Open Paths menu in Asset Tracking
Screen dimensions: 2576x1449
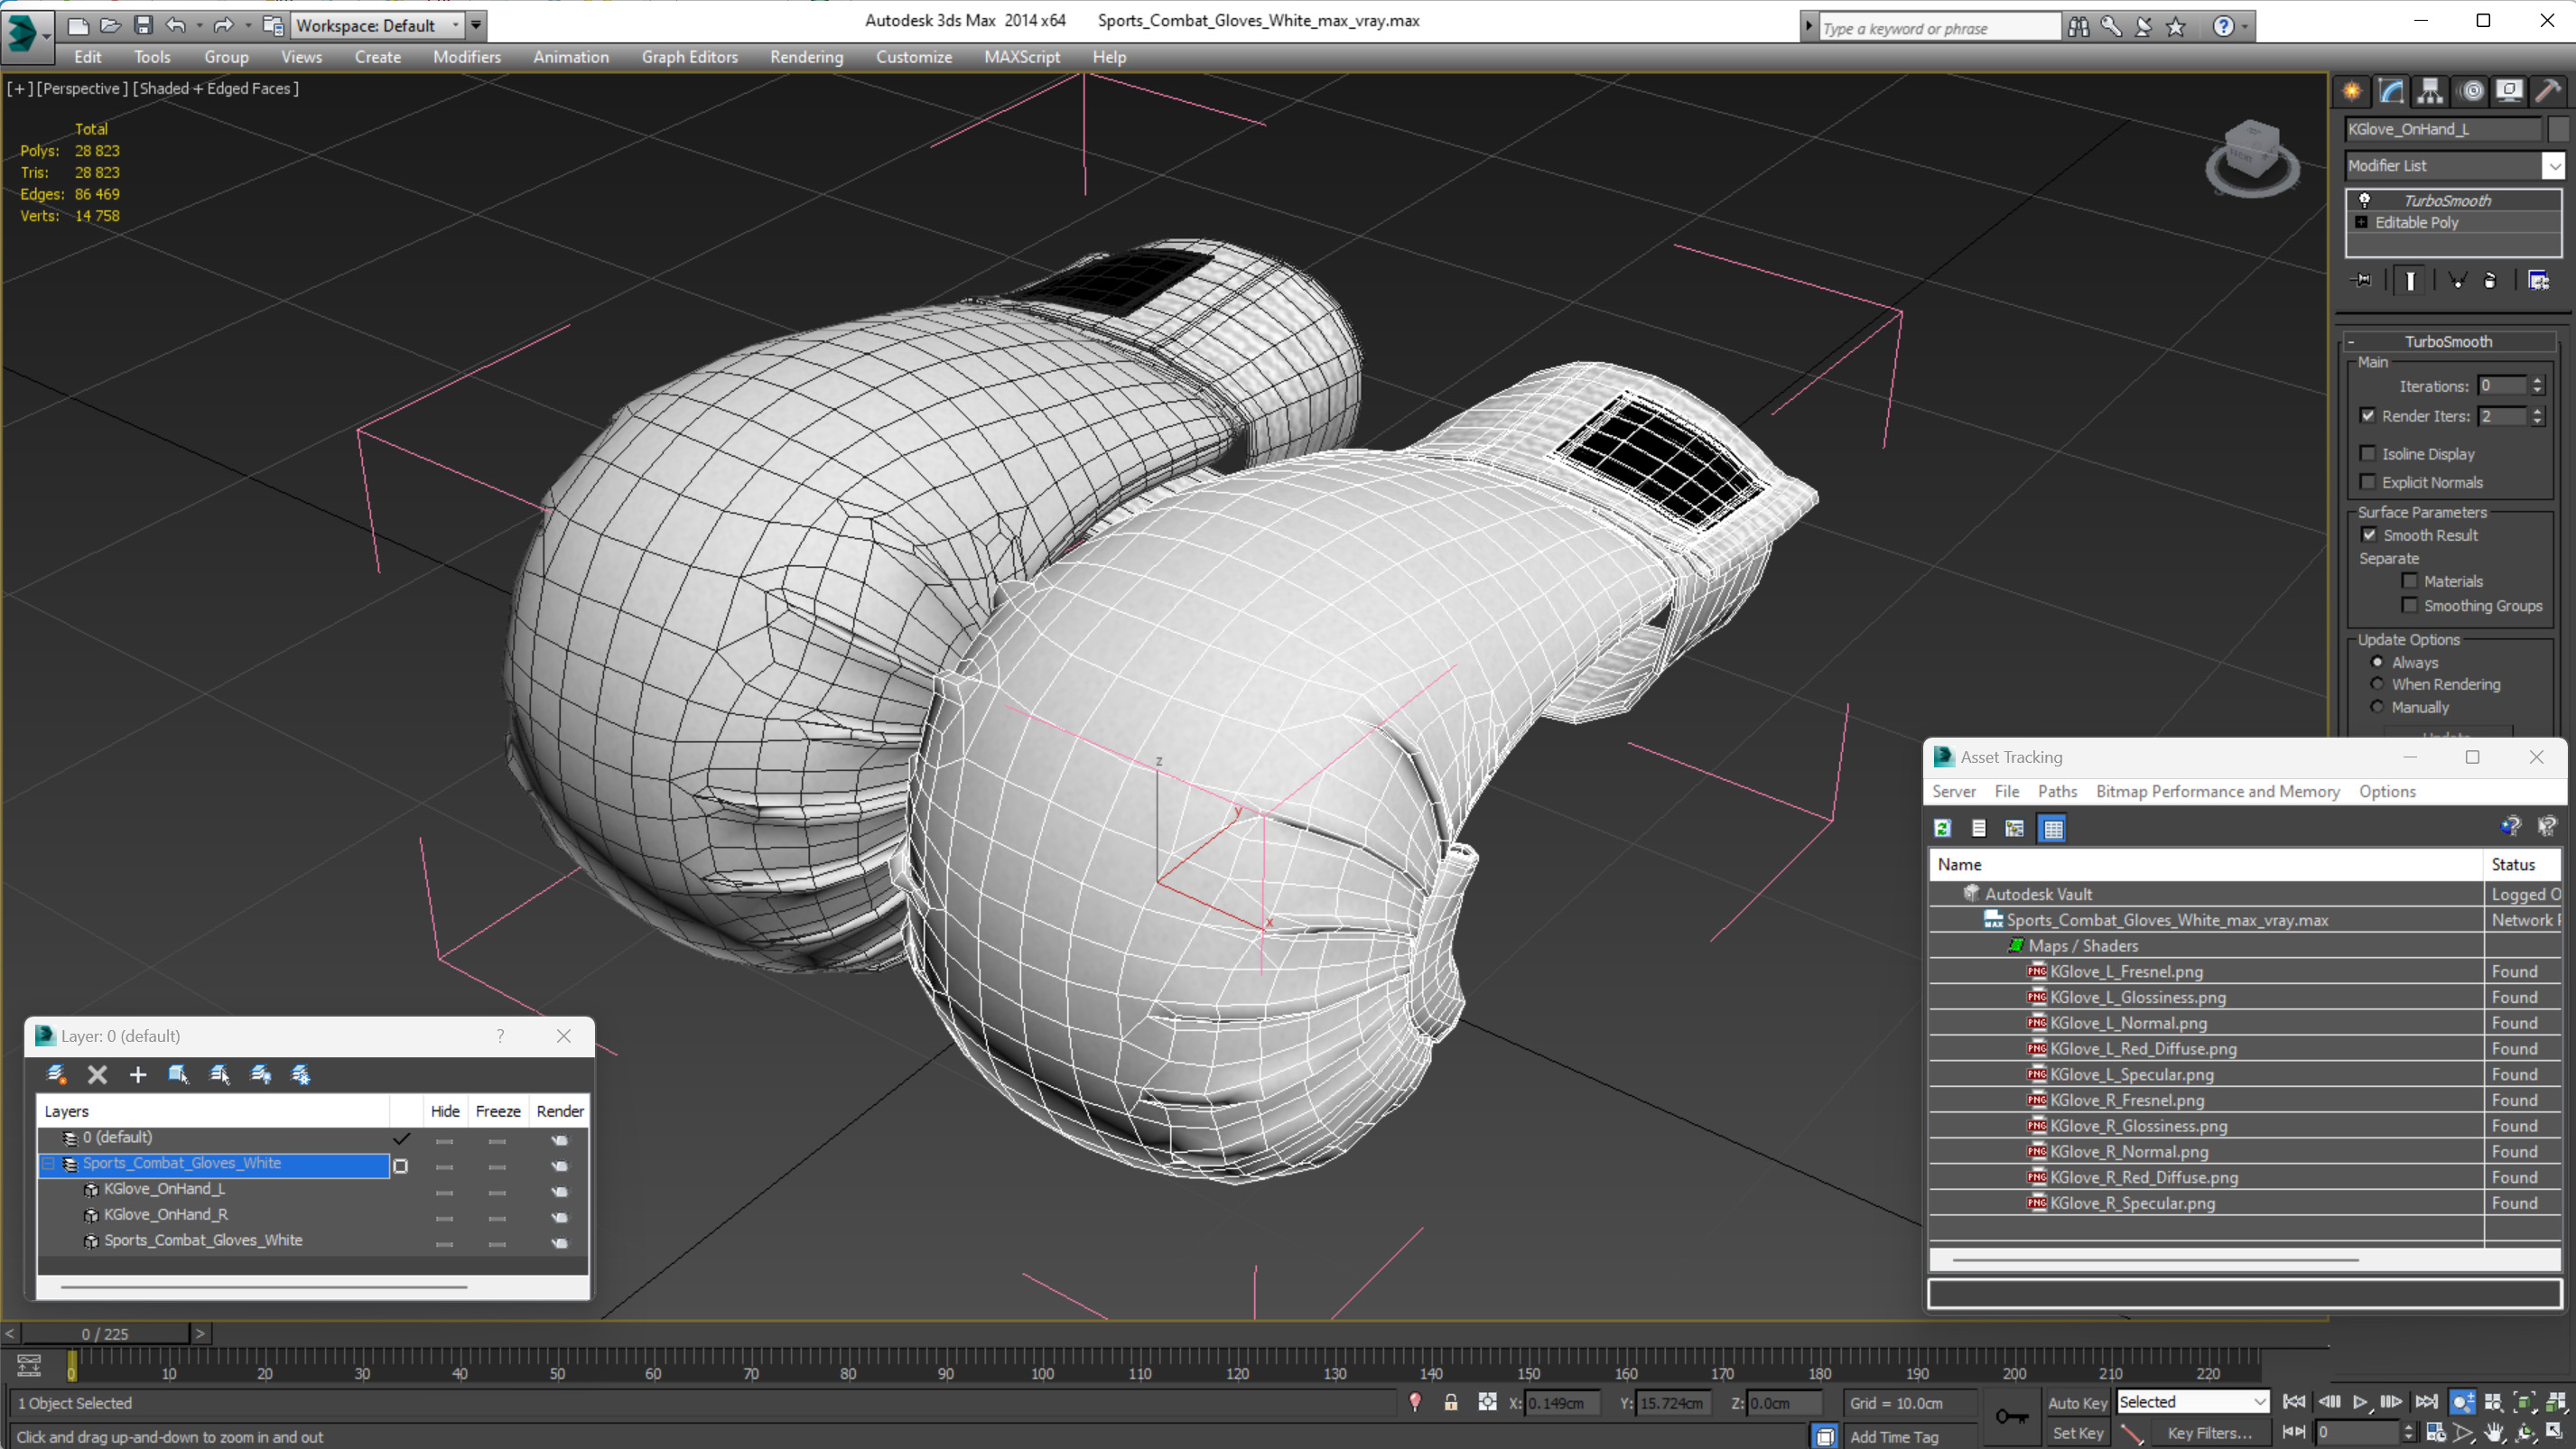point(2057,791)
